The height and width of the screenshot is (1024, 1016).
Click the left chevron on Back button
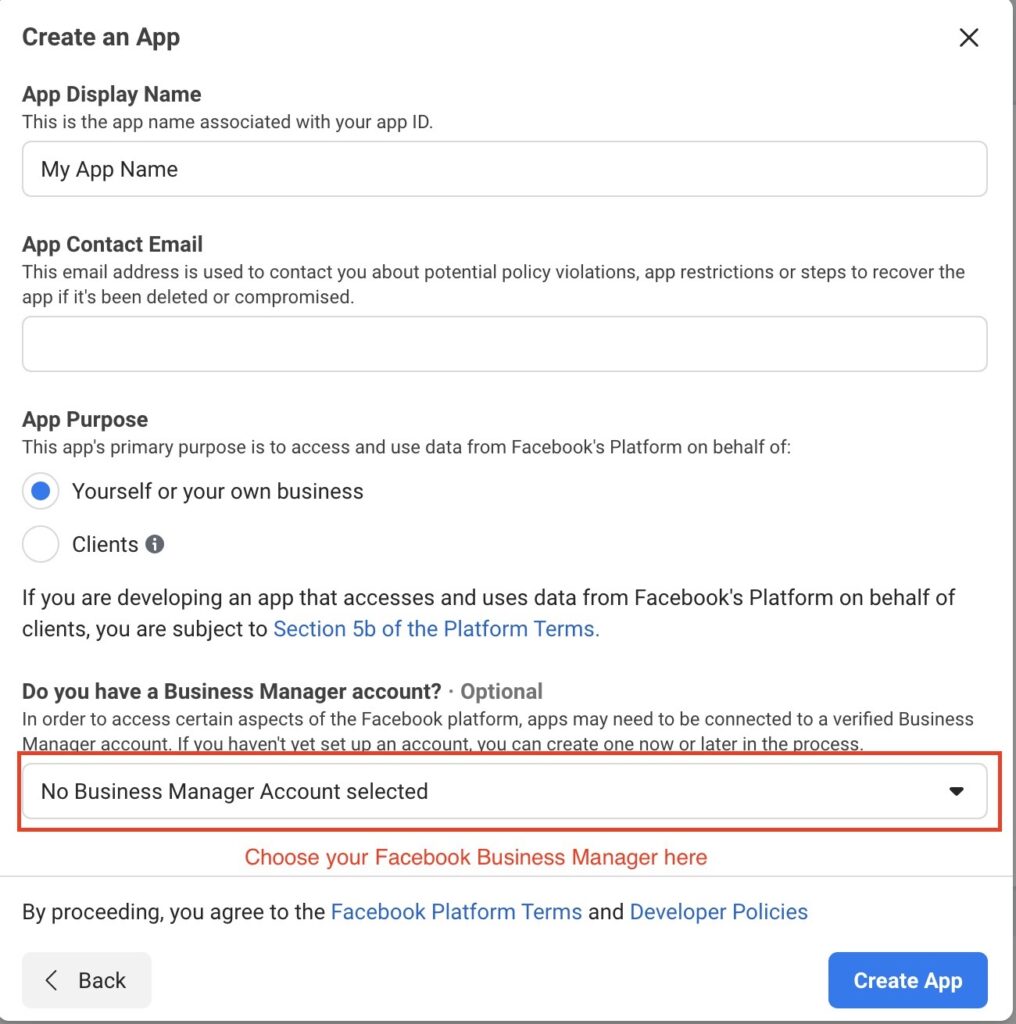point(52,980)
